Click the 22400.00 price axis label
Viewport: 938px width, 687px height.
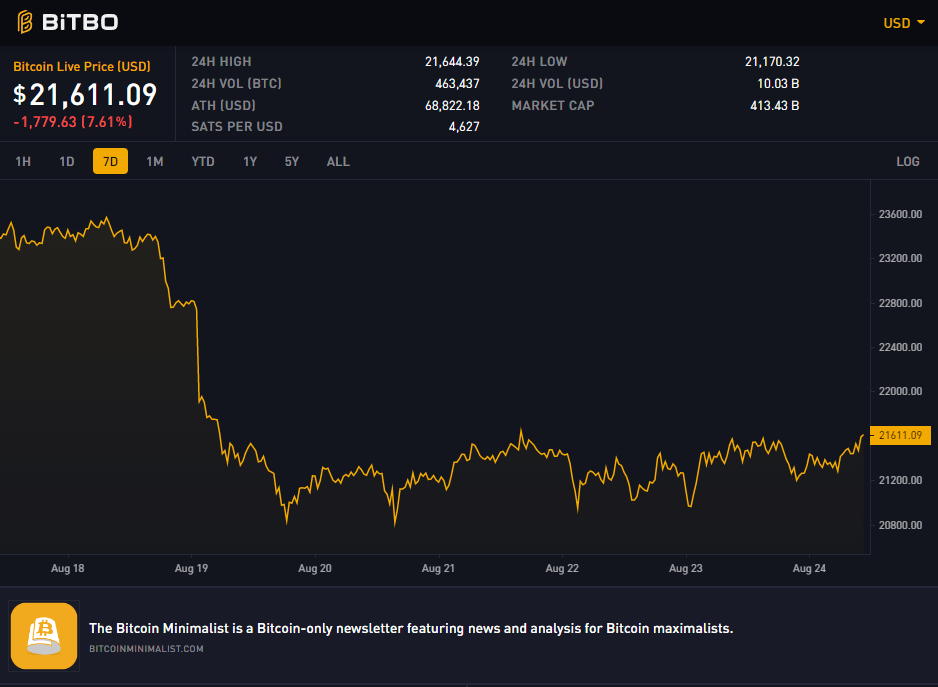click(900, 347)
